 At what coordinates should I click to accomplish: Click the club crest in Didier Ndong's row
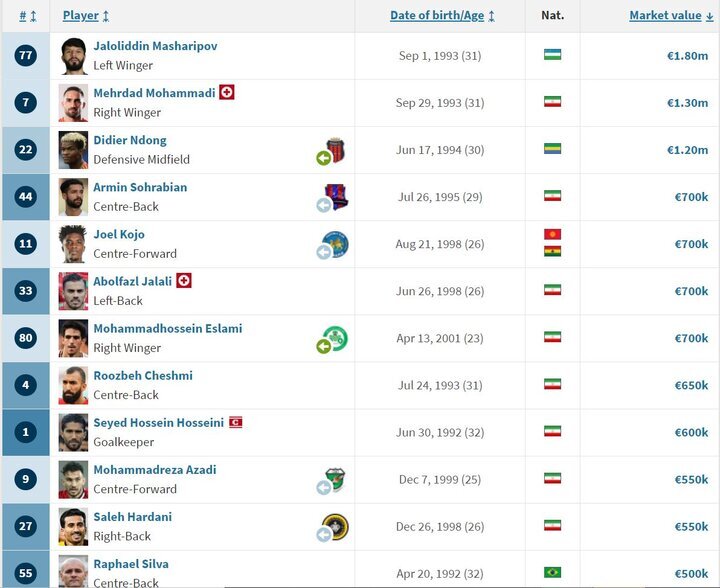click(336, 150)
